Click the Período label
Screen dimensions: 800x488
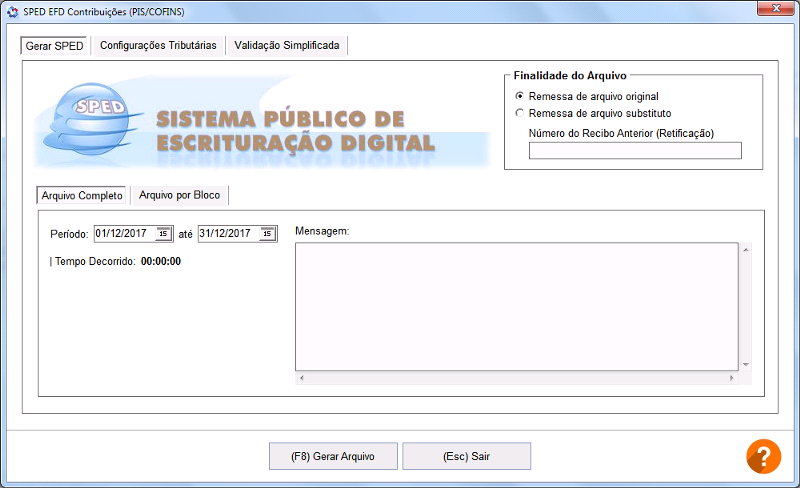[x=69, y=234]
